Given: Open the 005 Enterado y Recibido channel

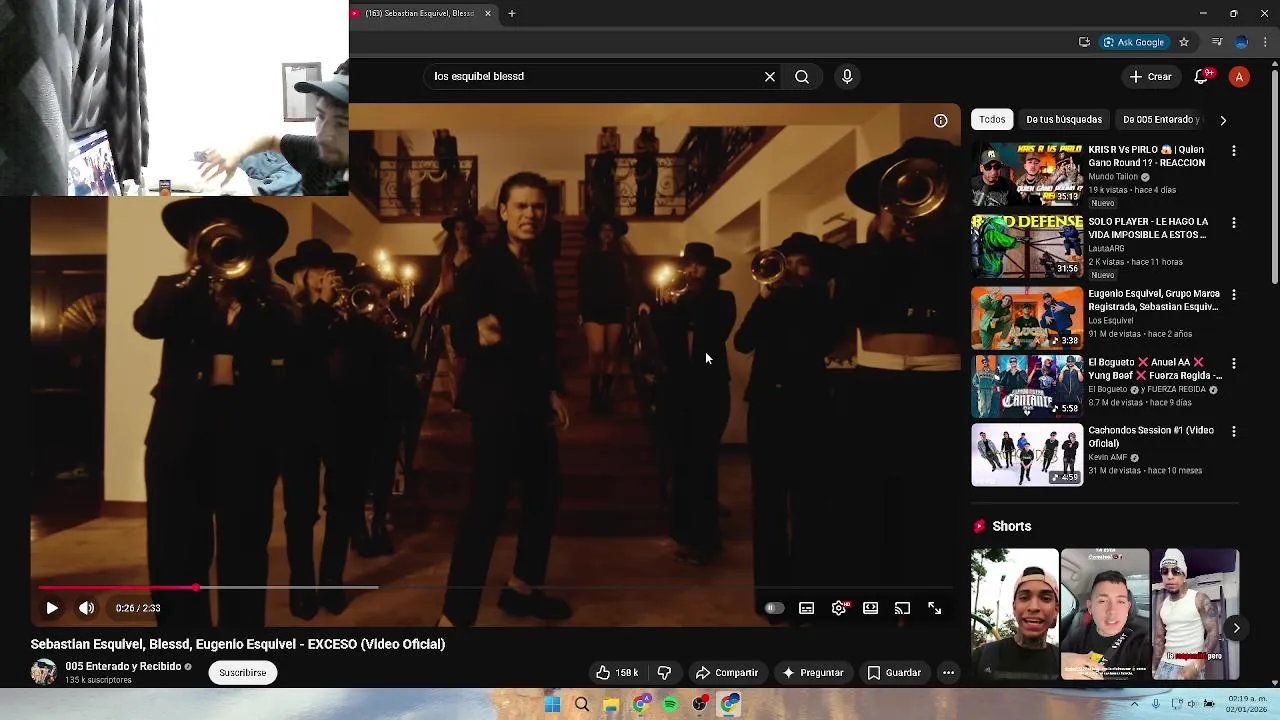Looking at the screenshot, I should (123, 666).
